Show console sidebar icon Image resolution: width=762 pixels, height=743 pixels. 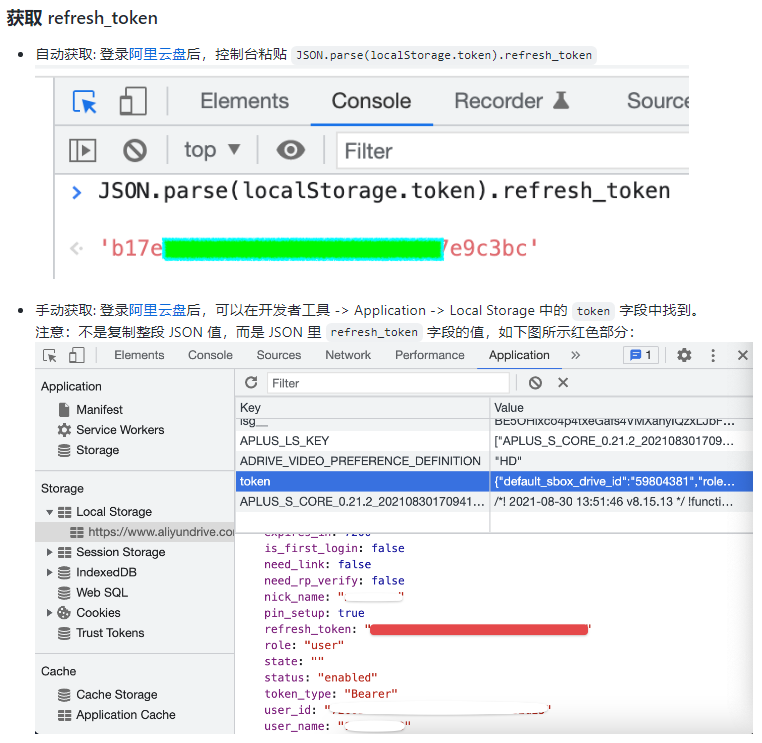click(83, 150)
